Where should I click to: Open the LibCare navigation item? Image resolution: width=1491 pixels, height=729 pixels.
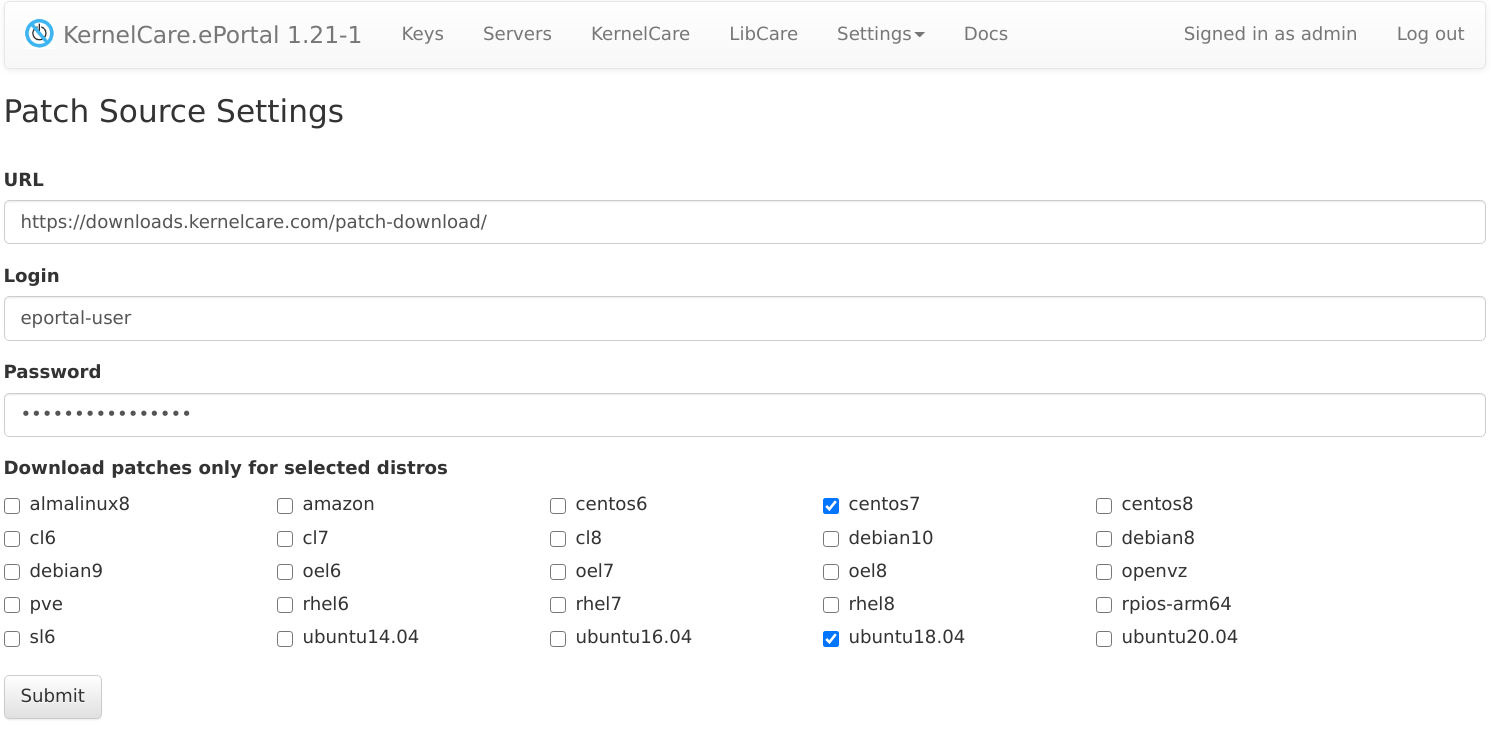pos(763,34)
